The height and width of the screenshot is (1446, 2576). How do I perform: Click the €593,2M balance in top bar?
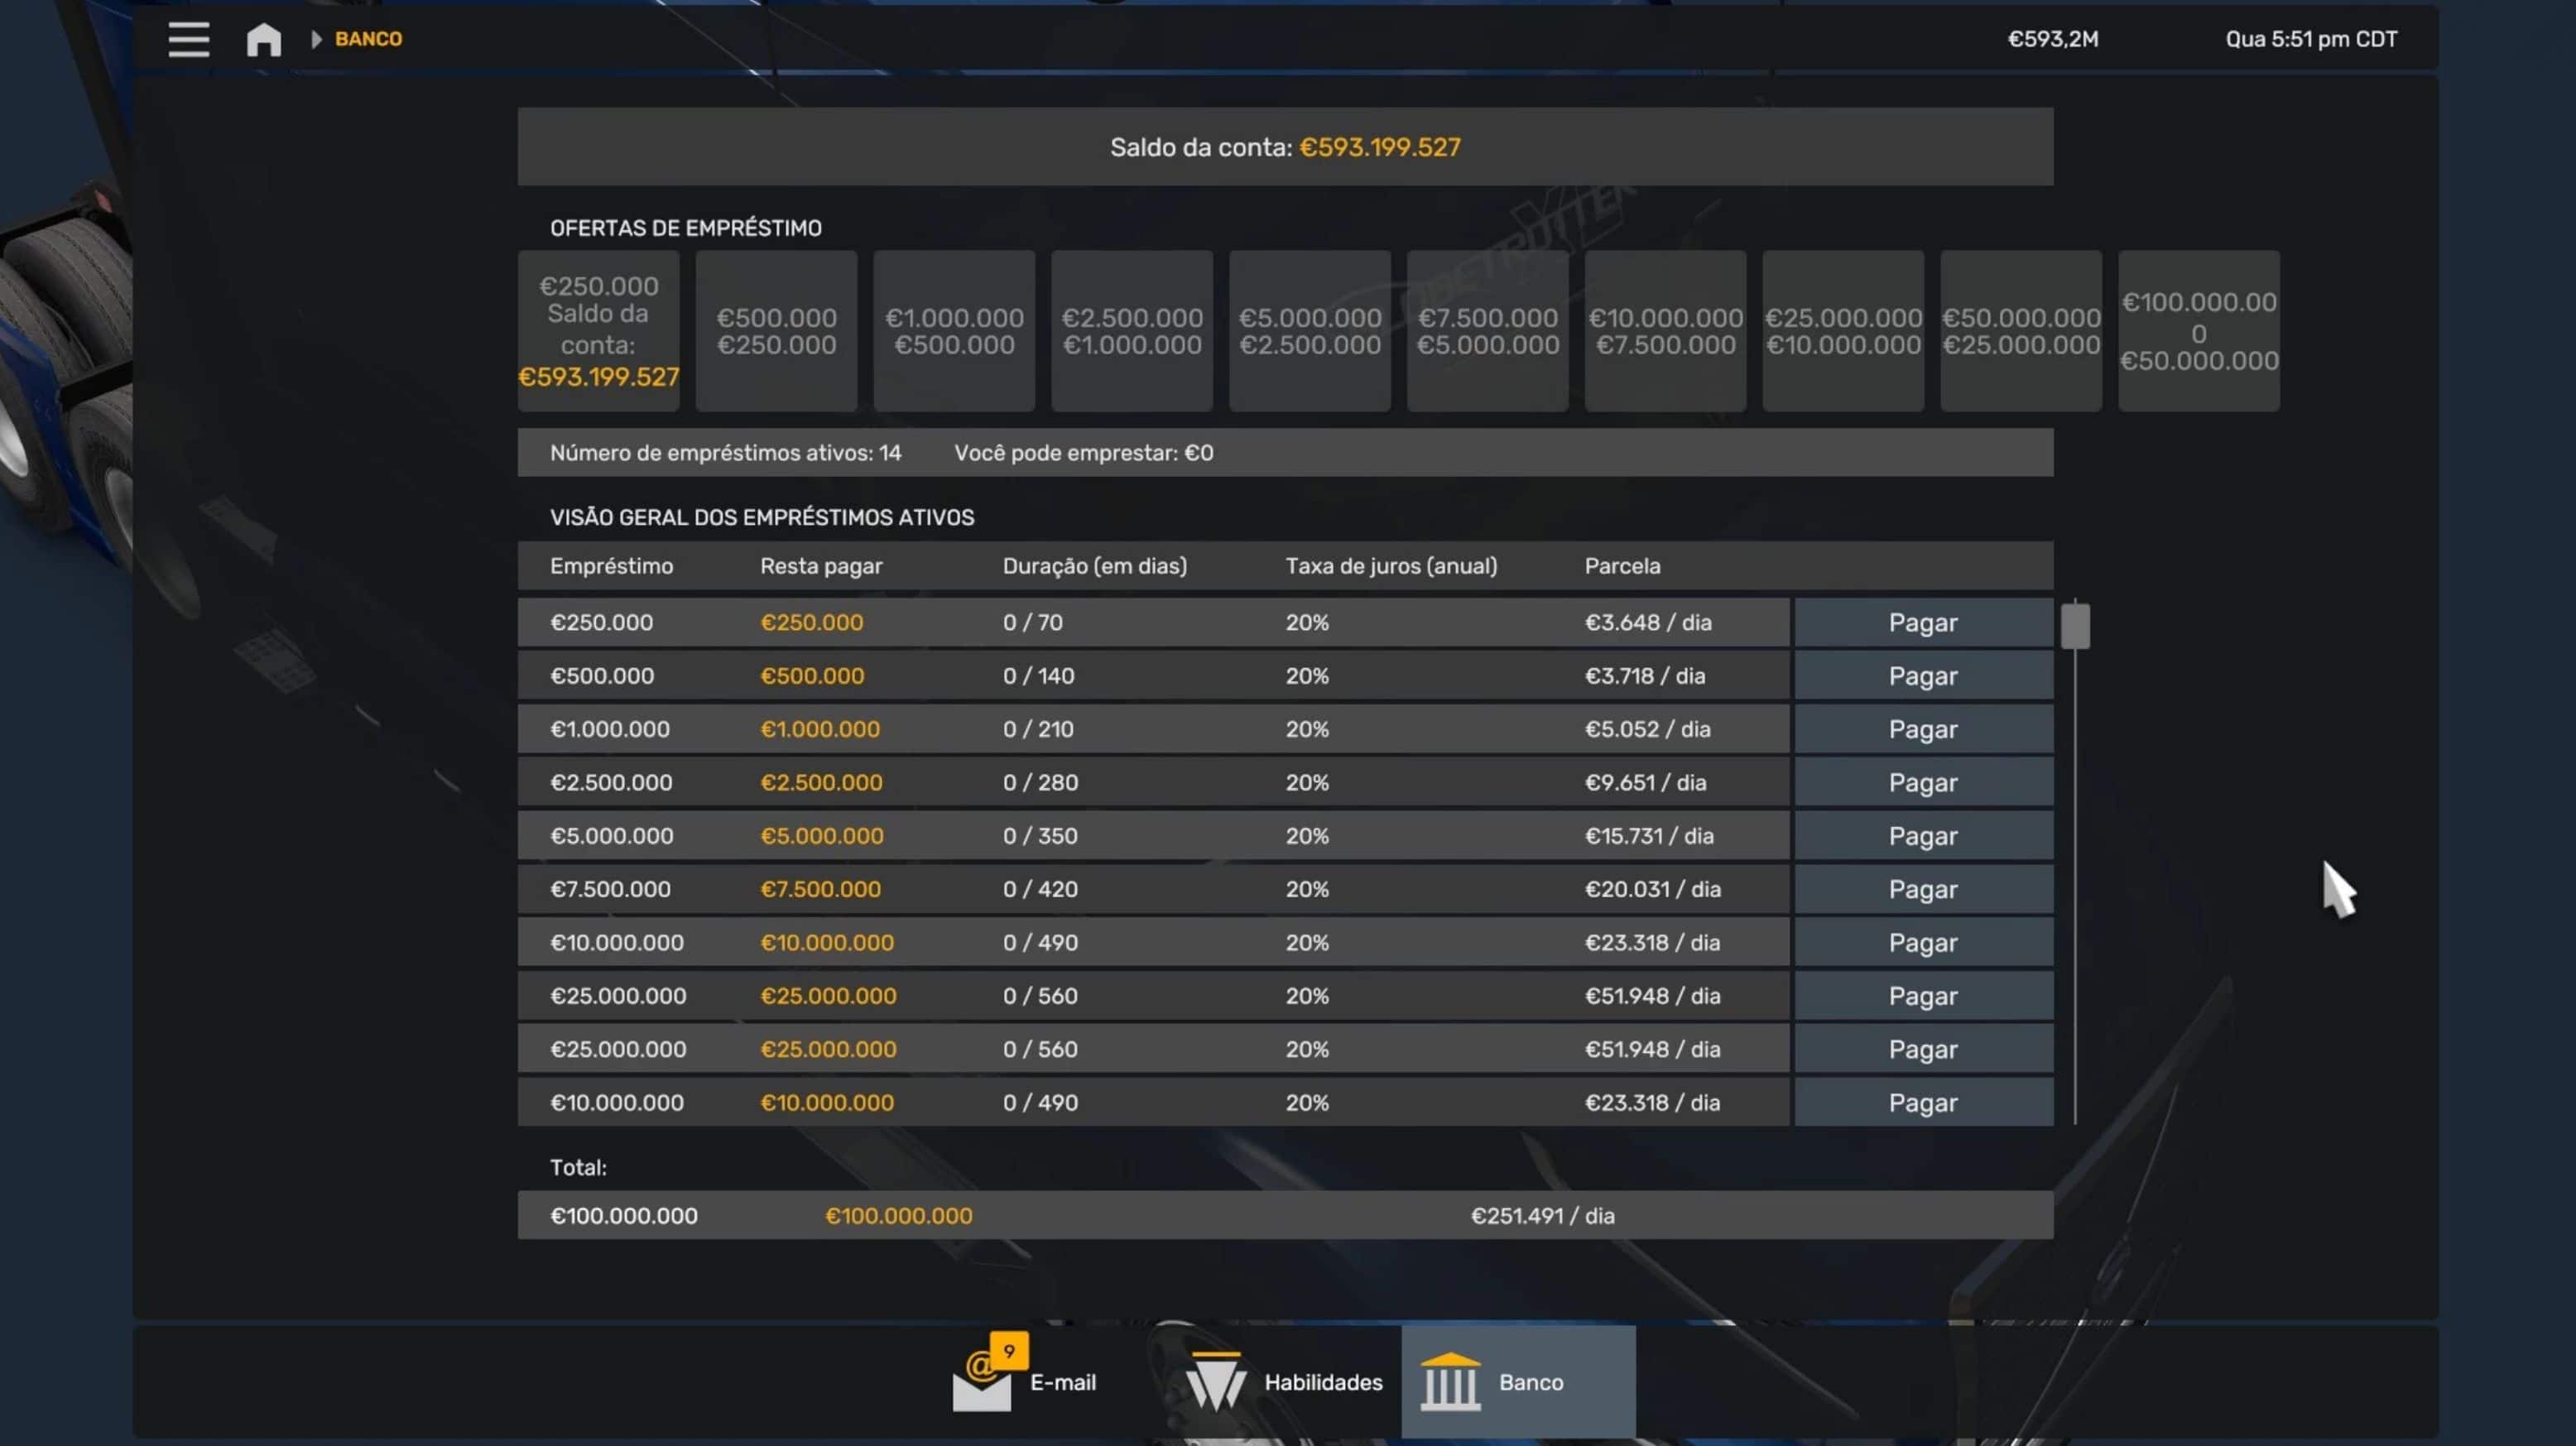[x=2053, y=39]
